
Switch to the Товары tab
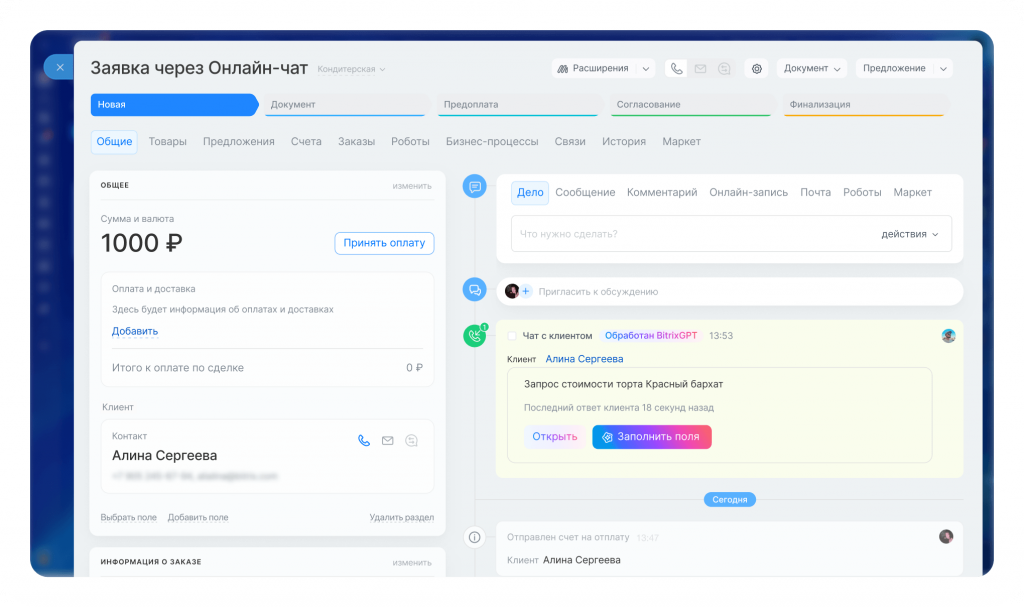[x=167, y=142]
